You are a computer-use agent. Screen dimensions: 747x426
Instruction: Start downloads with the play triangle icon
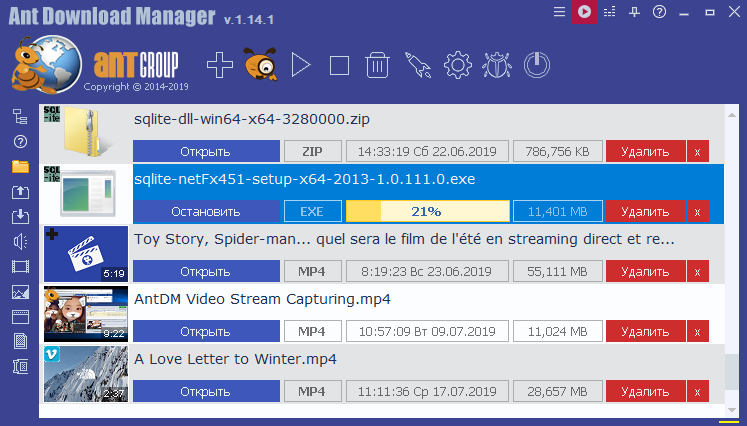(x=300, y=66)
